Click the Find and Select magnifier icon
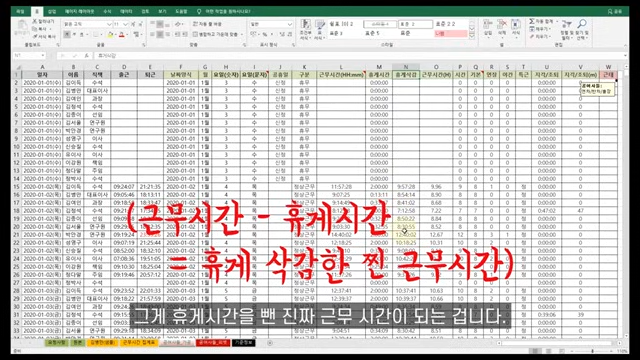This screenshot has width=640, height=360. click(x=582, y=24)
